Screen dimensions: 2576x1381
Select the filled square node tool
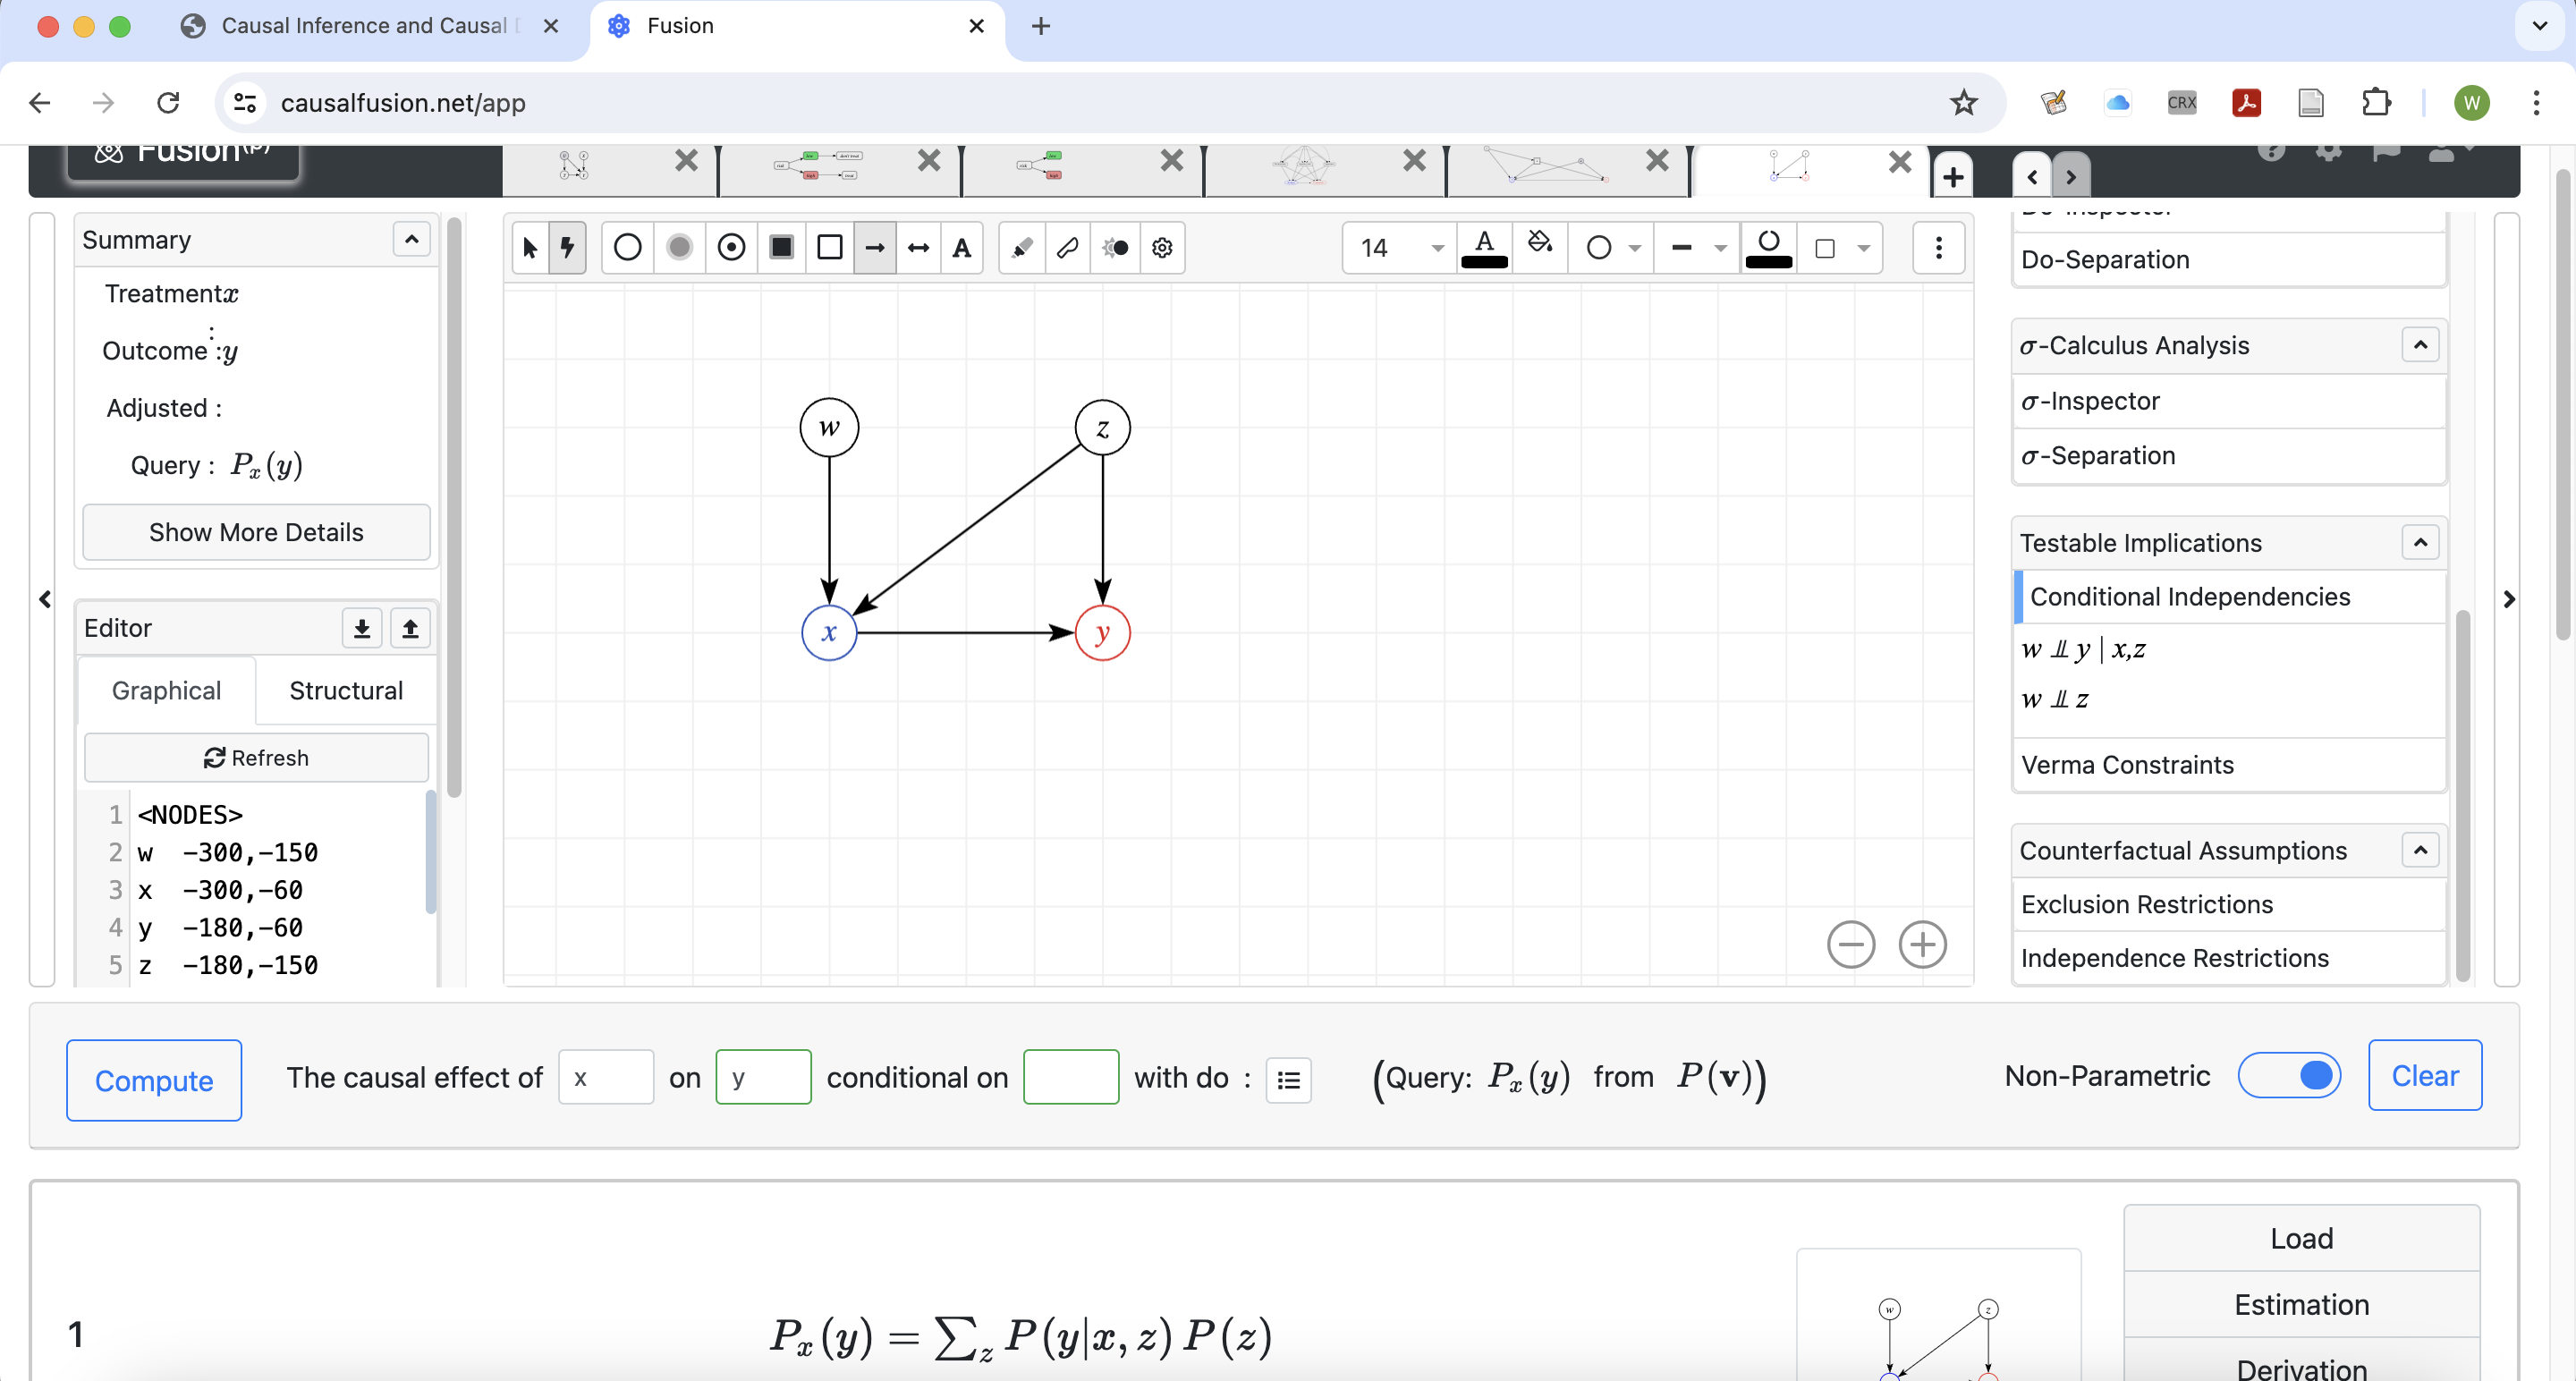(x=782, y=247)
